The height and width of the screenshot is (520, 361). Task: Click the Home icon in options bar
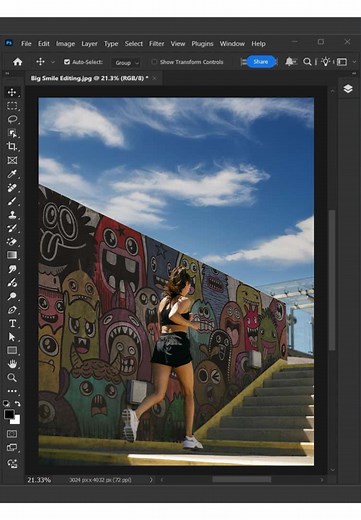click(x=17, y=62)
